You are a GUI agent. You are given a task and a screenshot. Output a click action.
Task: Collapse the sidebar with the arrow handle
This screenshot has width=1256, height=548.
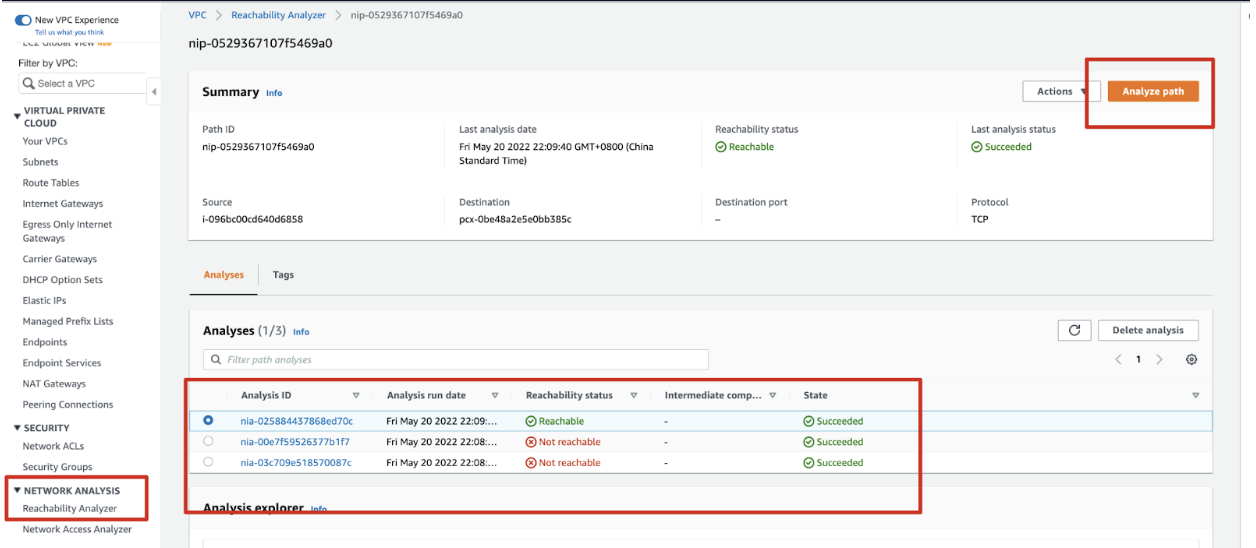coord(154,92)
